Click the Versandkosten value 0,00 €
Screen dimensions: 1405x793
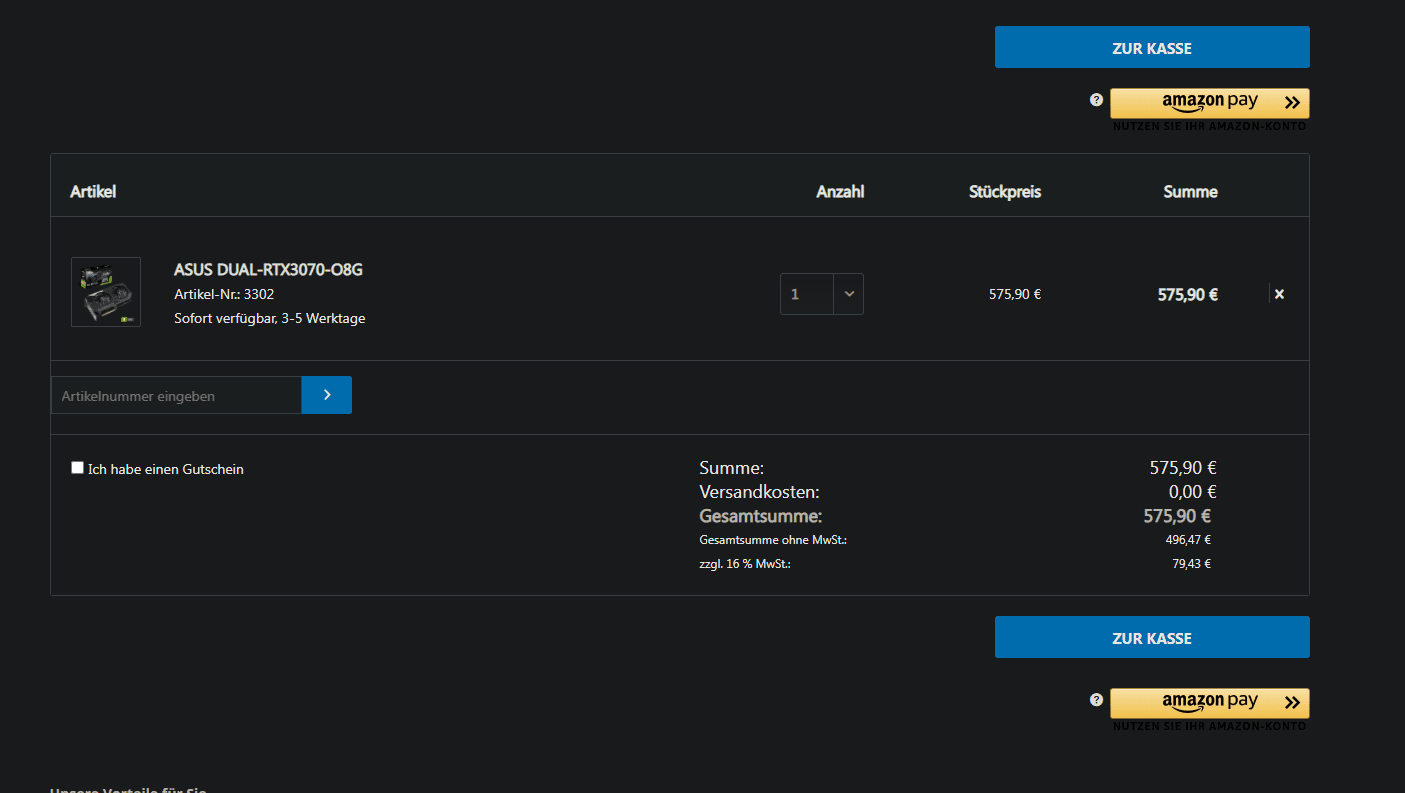1192,492
